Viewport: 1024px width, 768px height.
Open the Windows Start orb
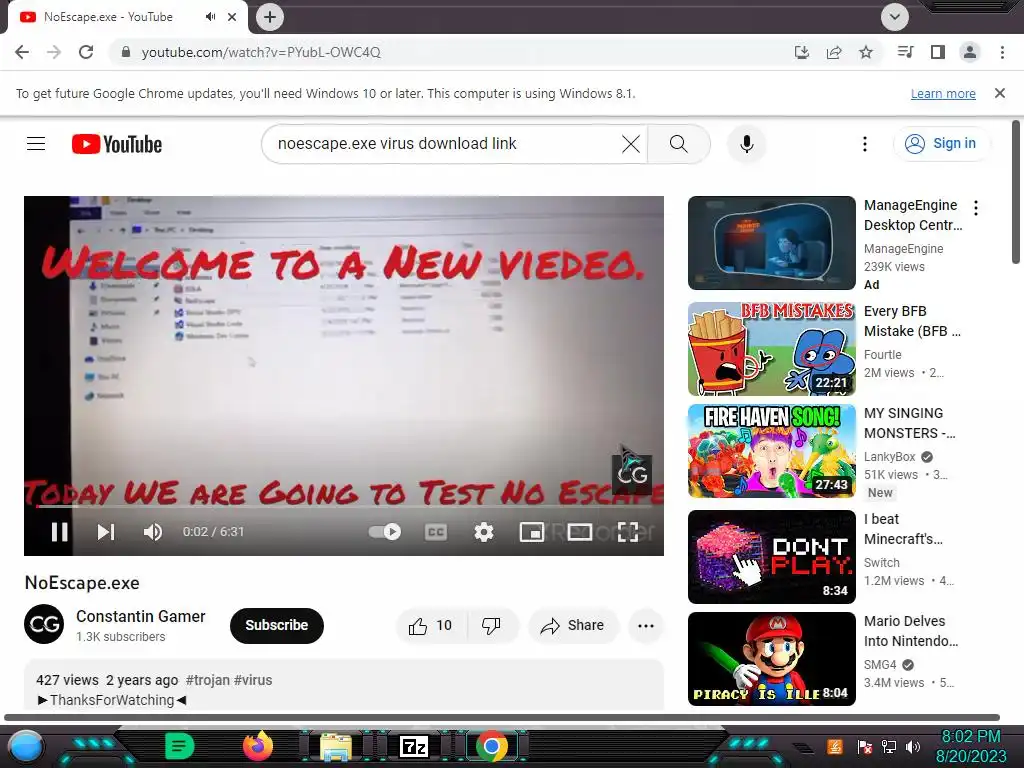click(25, 747)
